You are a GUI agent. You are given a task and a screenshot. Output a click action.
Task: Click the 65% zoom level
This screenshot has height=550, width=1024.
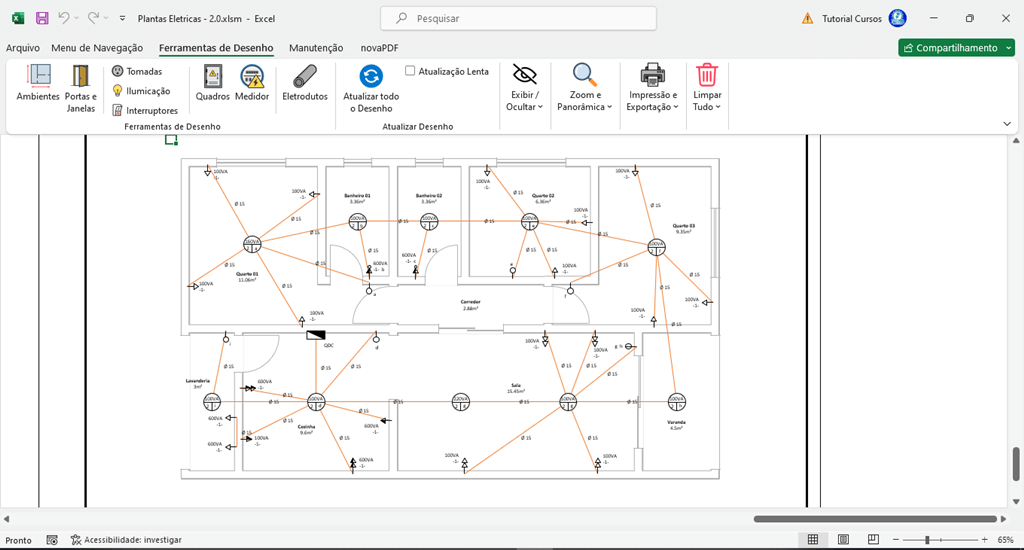(1006, 540)
